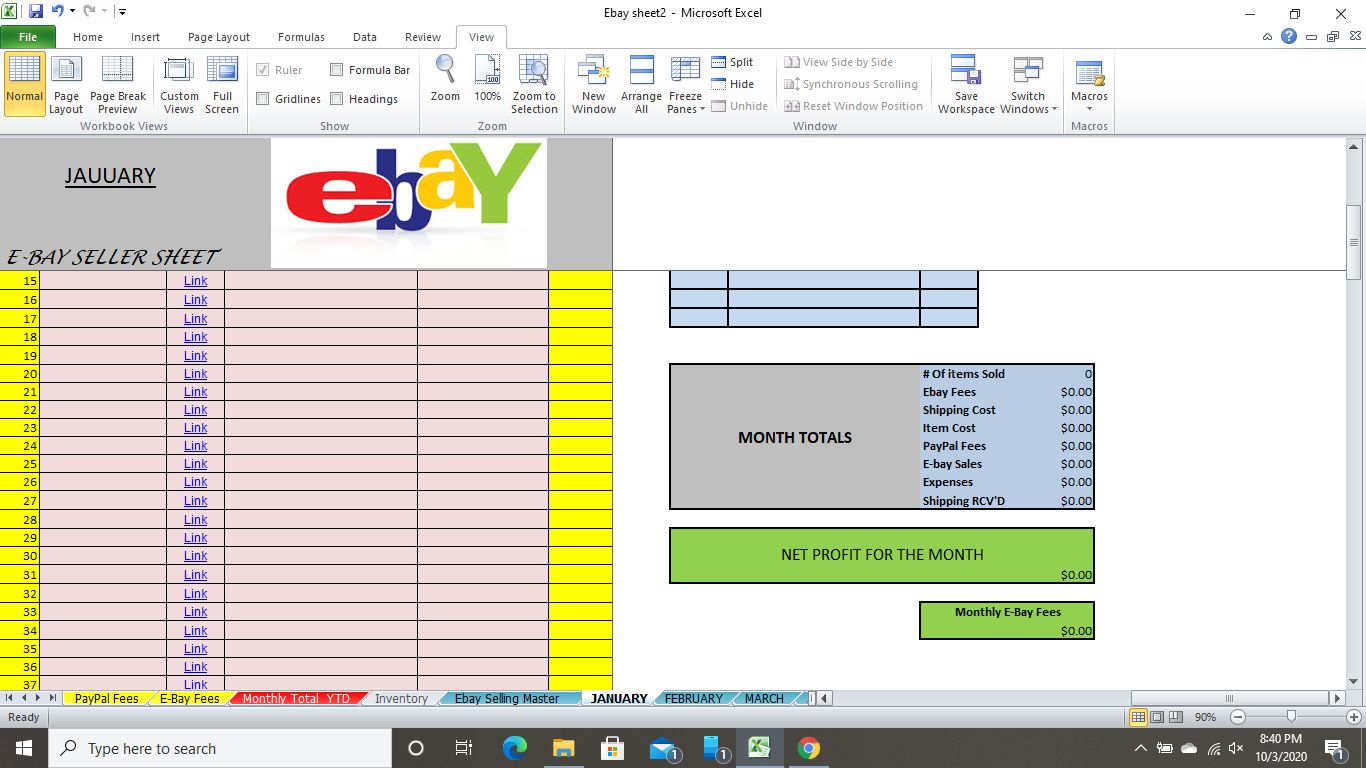Open the Insert ribbon tab
The image size is (1366, 768).
[x=145, y=37]
